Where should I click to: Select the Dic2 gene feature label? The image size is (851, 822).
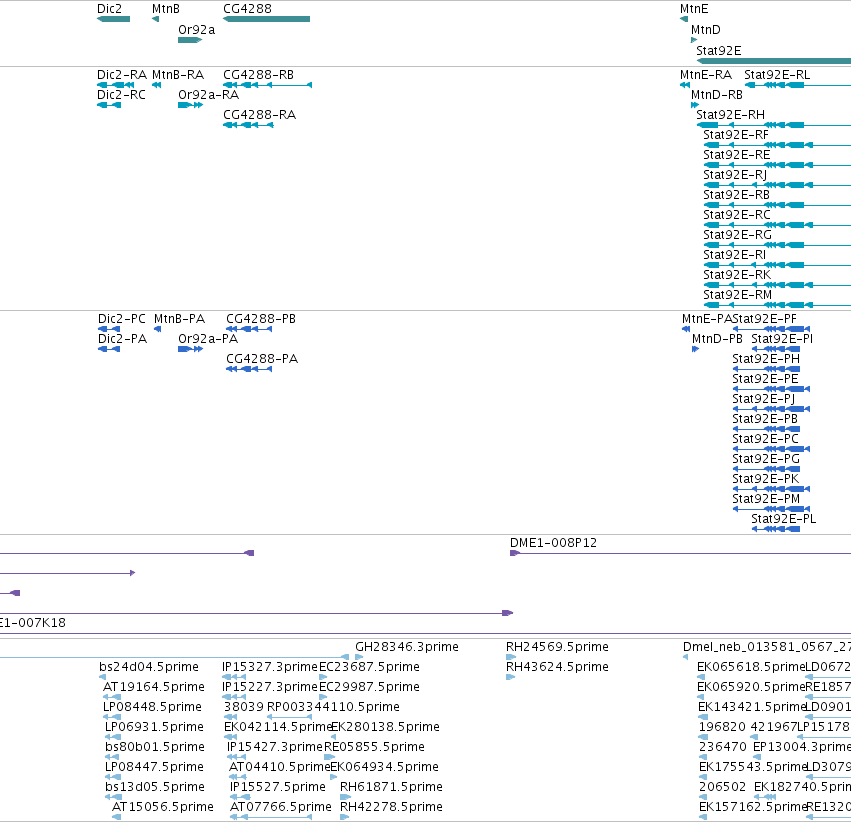pyautogui.click(x=109, y=9)
